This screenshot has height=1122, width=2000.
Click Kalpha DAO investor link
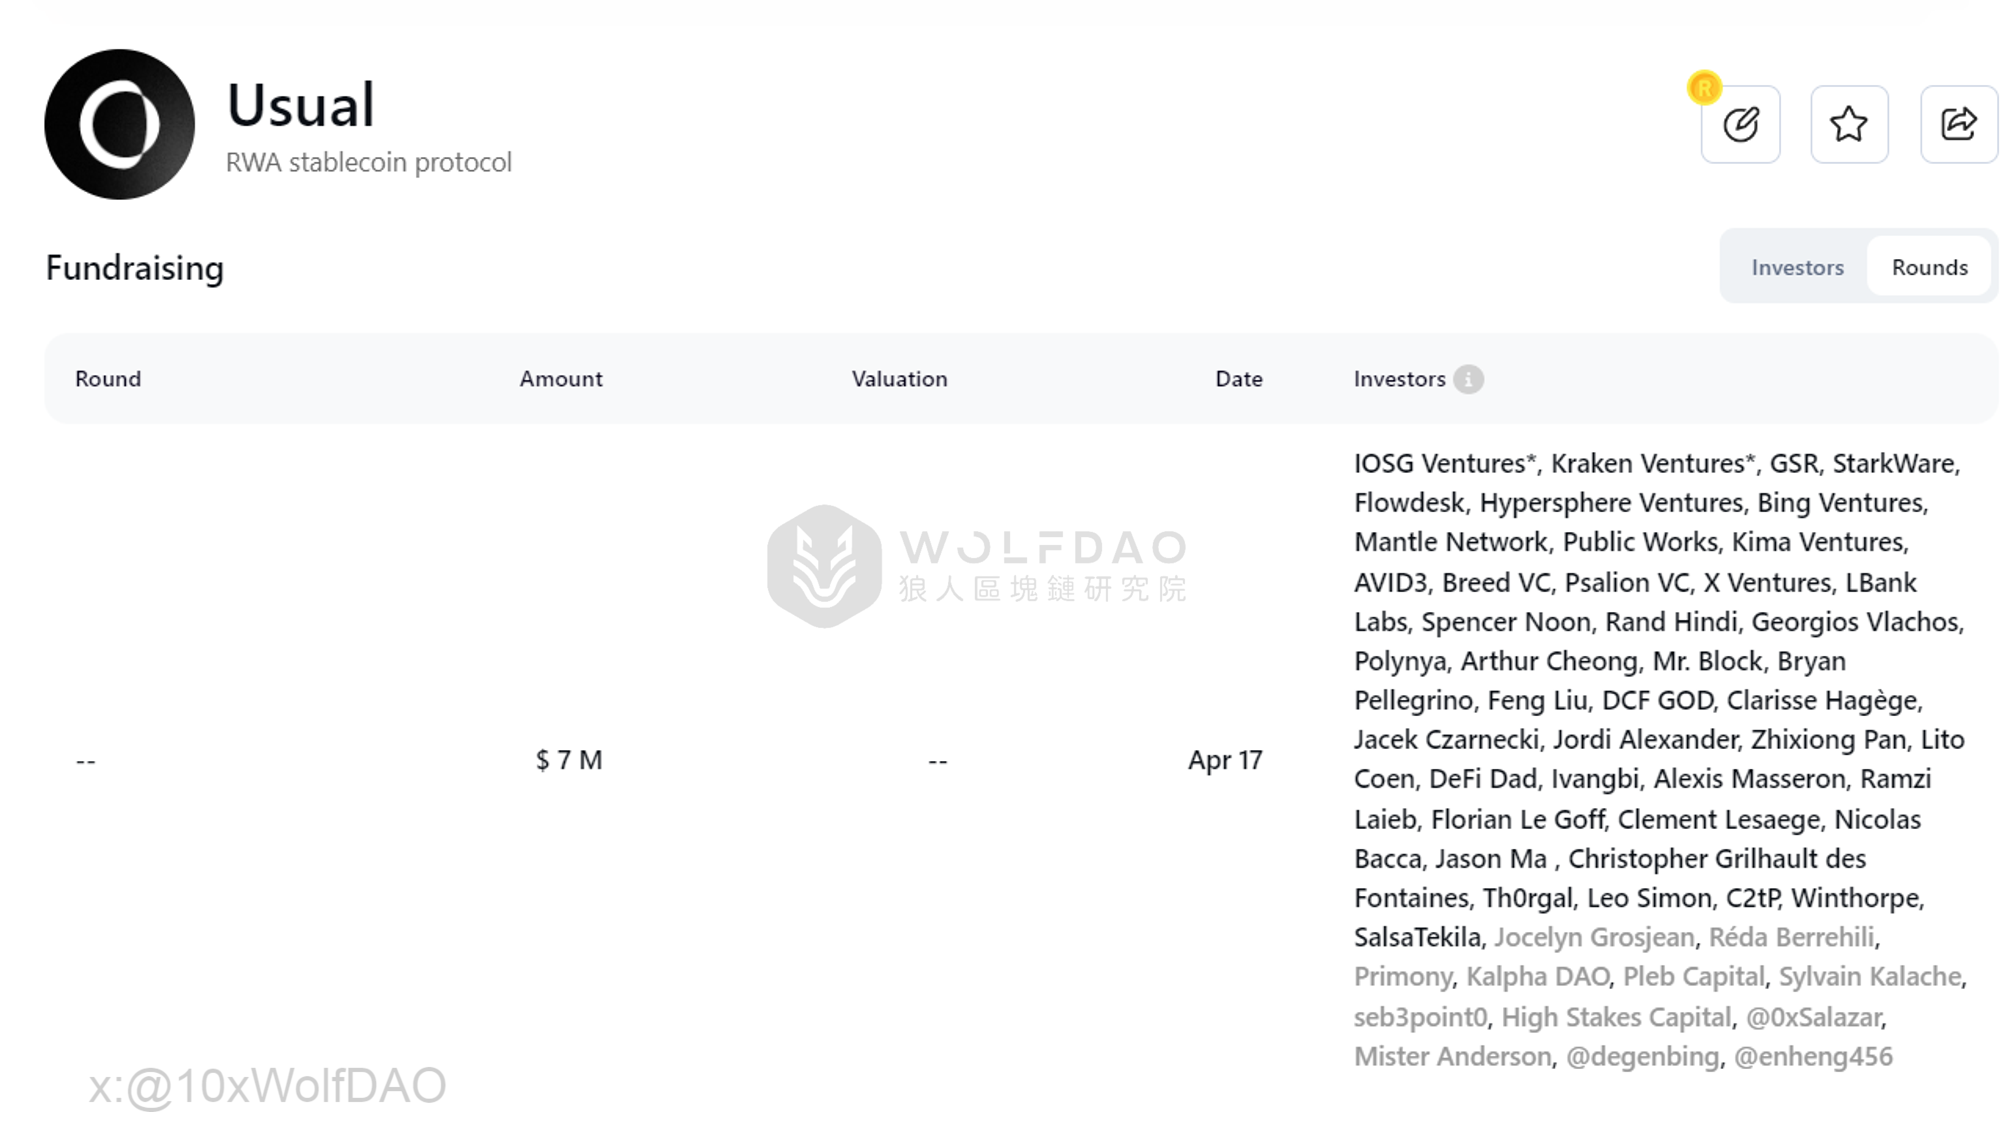[1538, 977]
